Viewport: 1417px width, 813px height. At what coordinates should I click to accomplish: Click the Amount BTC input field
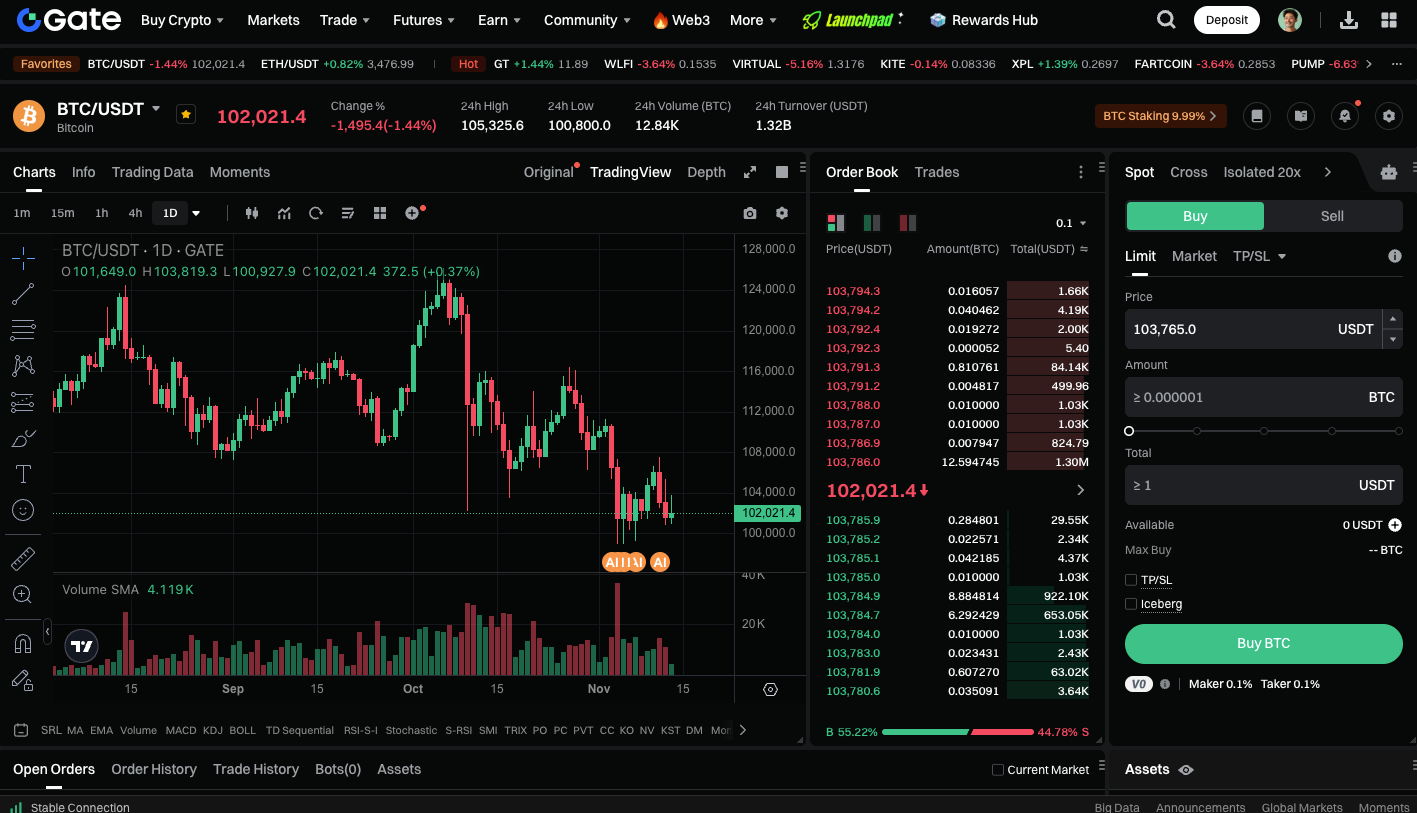[x=1264, y=397]
